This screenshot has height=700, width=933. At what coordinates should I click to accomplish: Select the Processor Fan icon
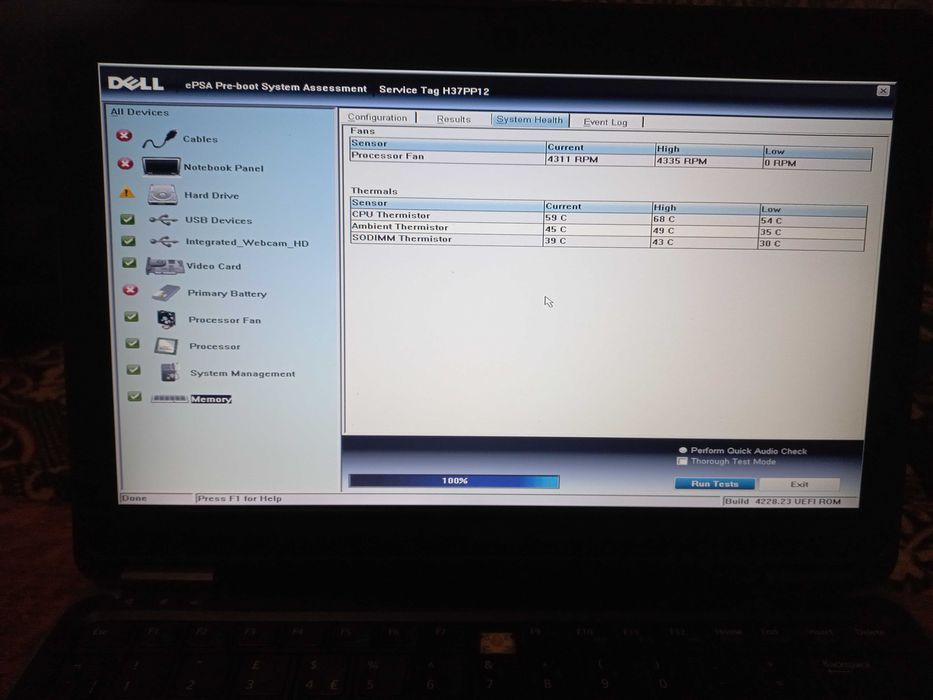click(167, 320)
